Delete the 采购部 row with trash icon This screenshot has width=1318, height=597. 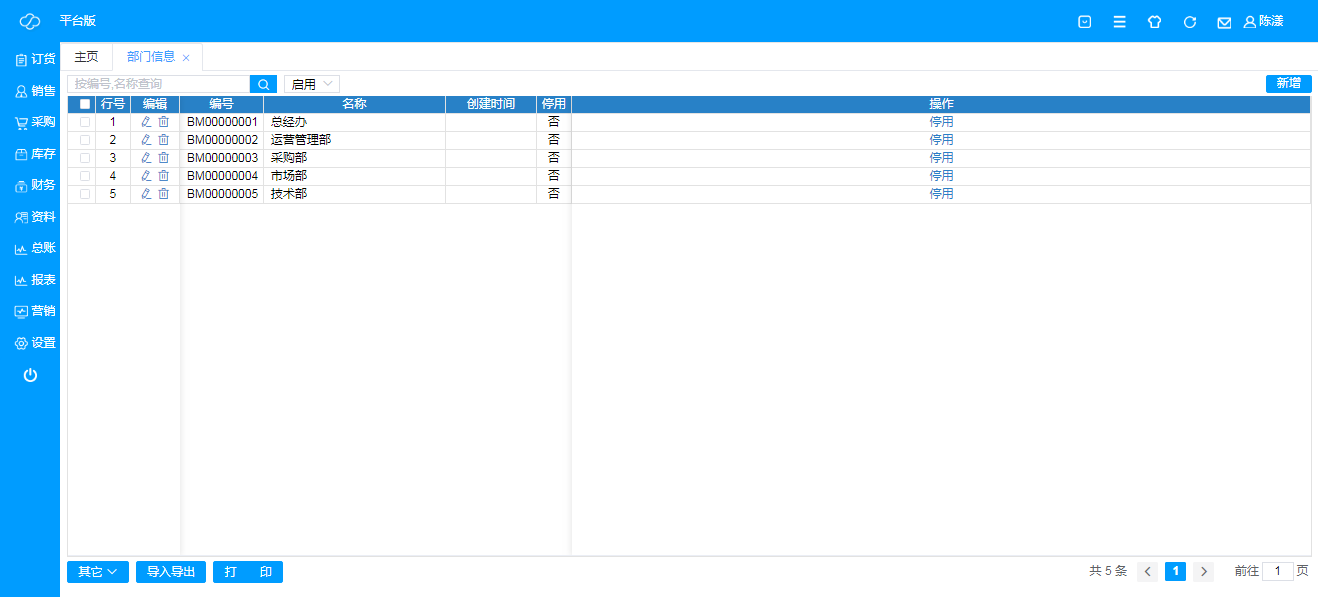point(164,158)
